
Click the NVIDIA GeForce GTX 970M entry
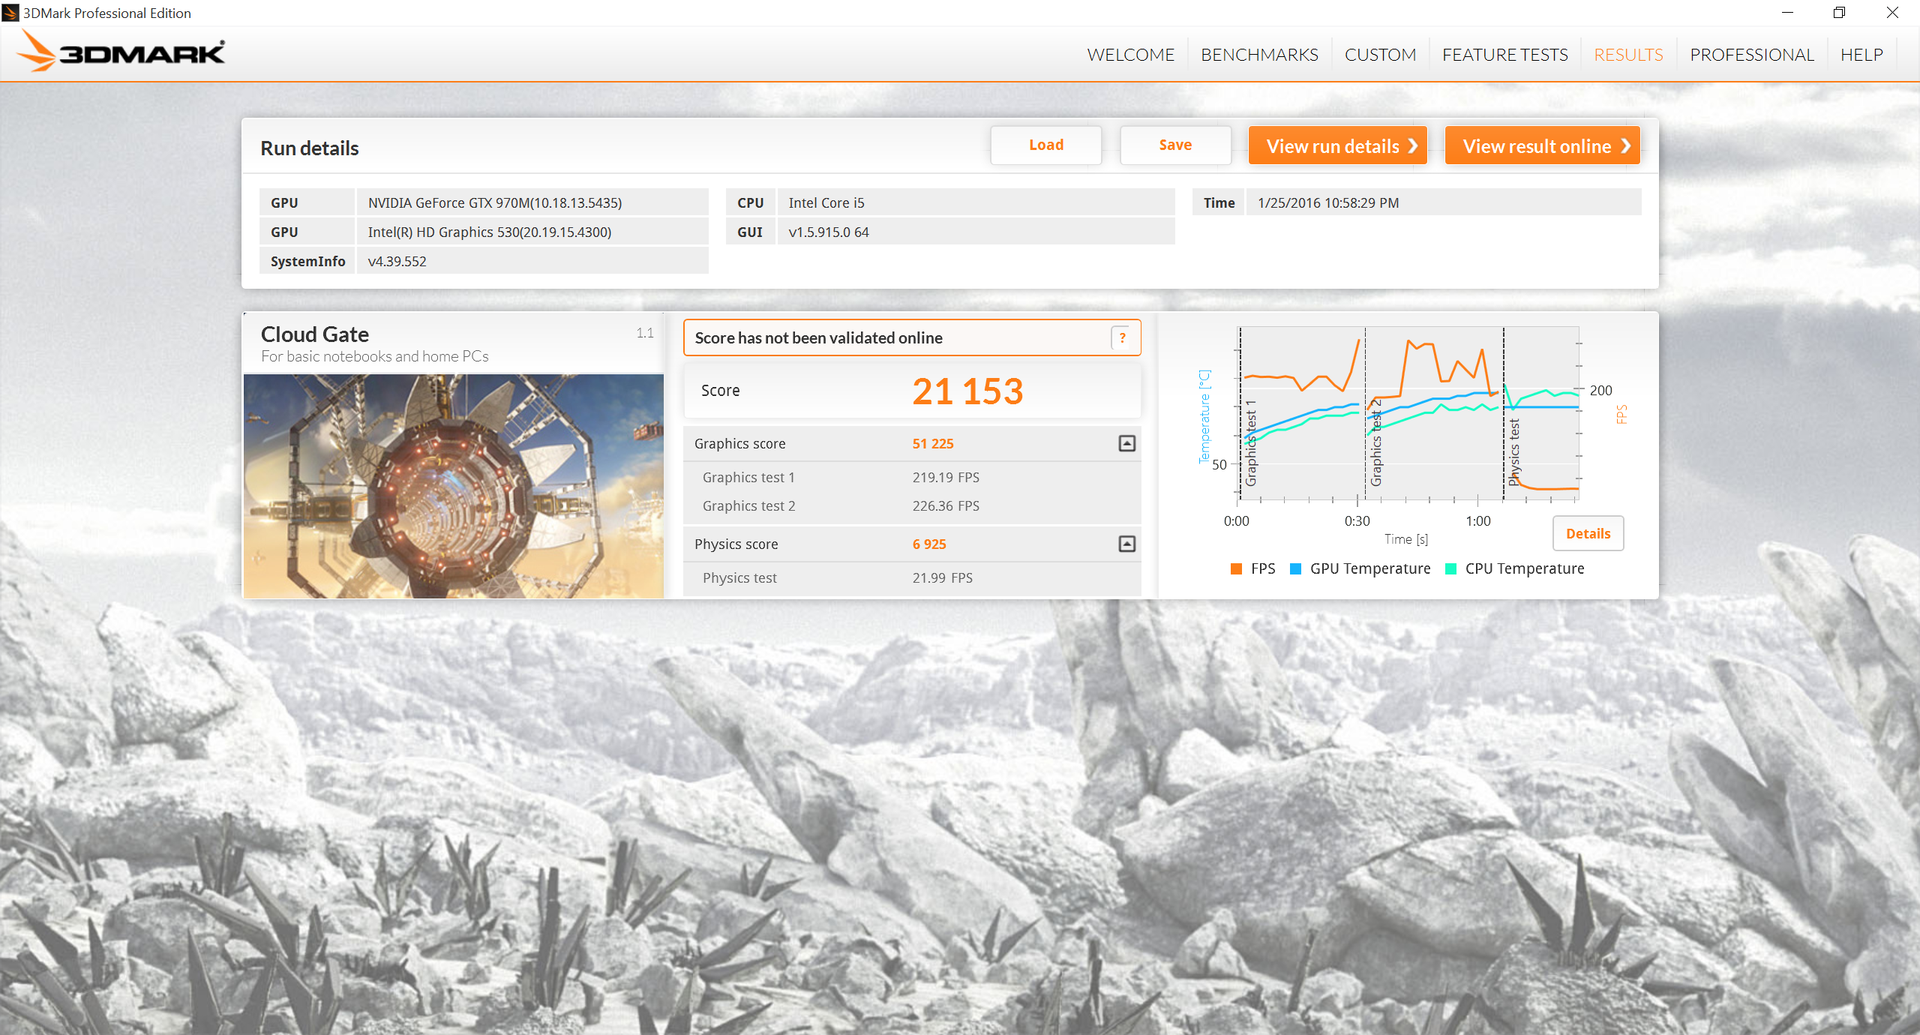tap(494, 203)
